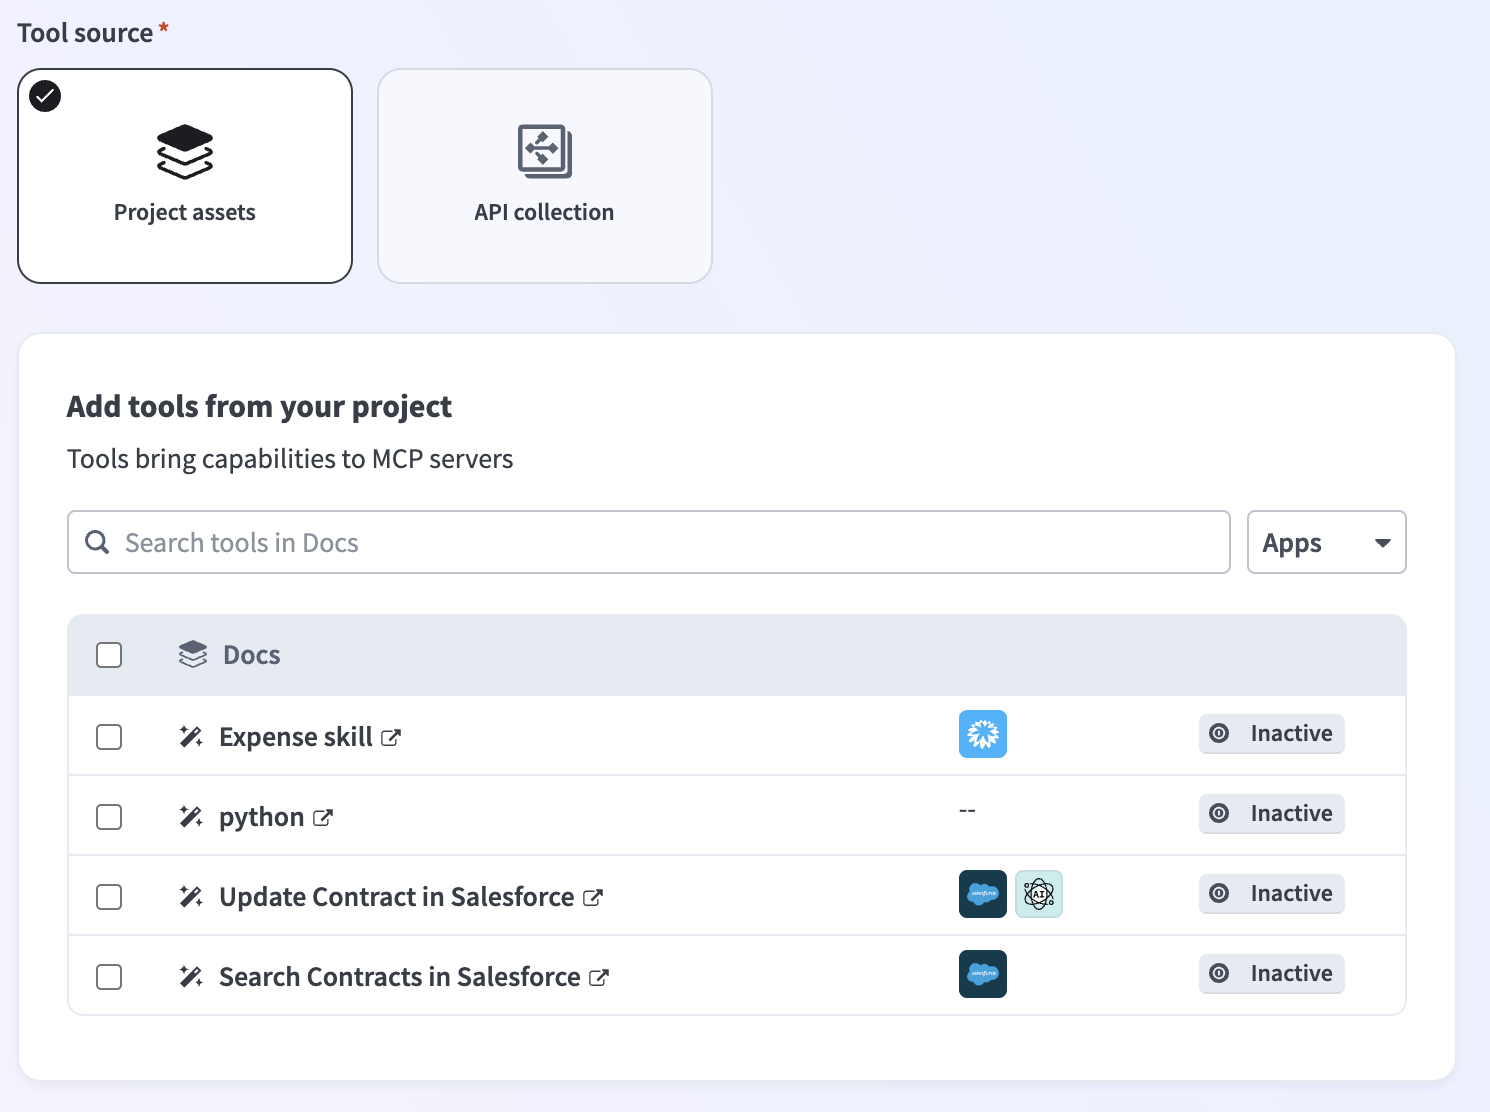The height and width of the screenshot is (1112, 1490).
Task: Click the blue app icon for Expense skill
Action: 982,734
